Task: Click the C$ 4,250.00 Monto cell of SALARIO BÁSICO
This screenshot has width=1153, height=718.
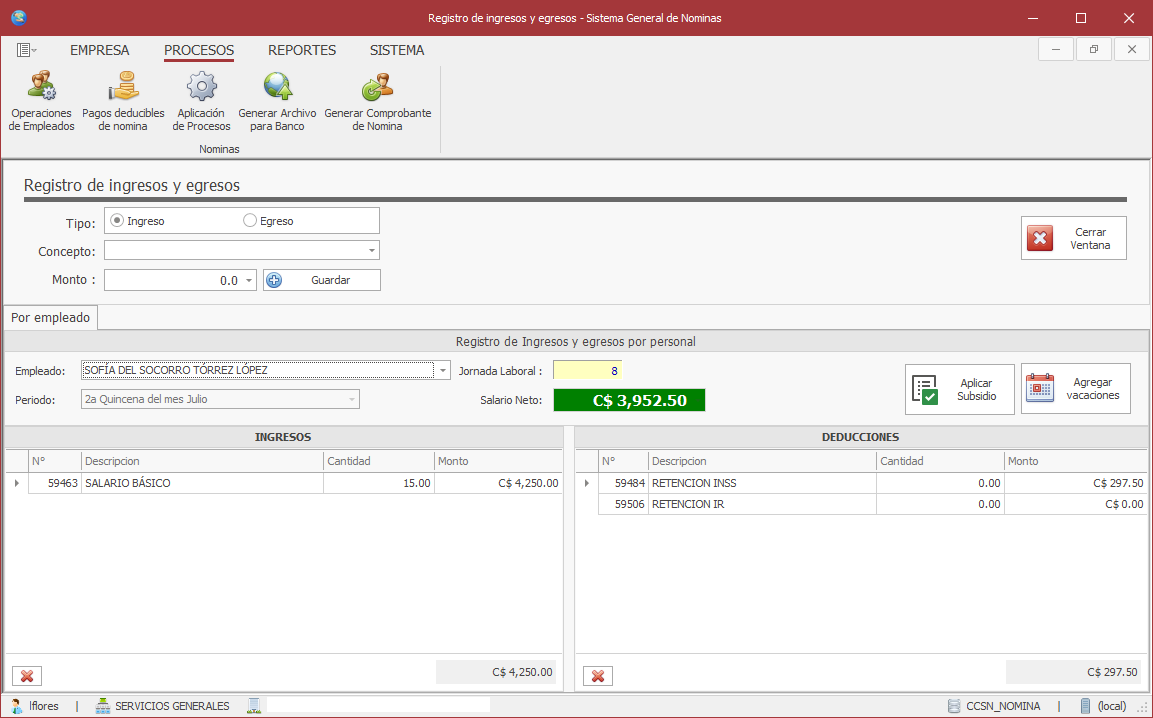Action: point(498,483)
